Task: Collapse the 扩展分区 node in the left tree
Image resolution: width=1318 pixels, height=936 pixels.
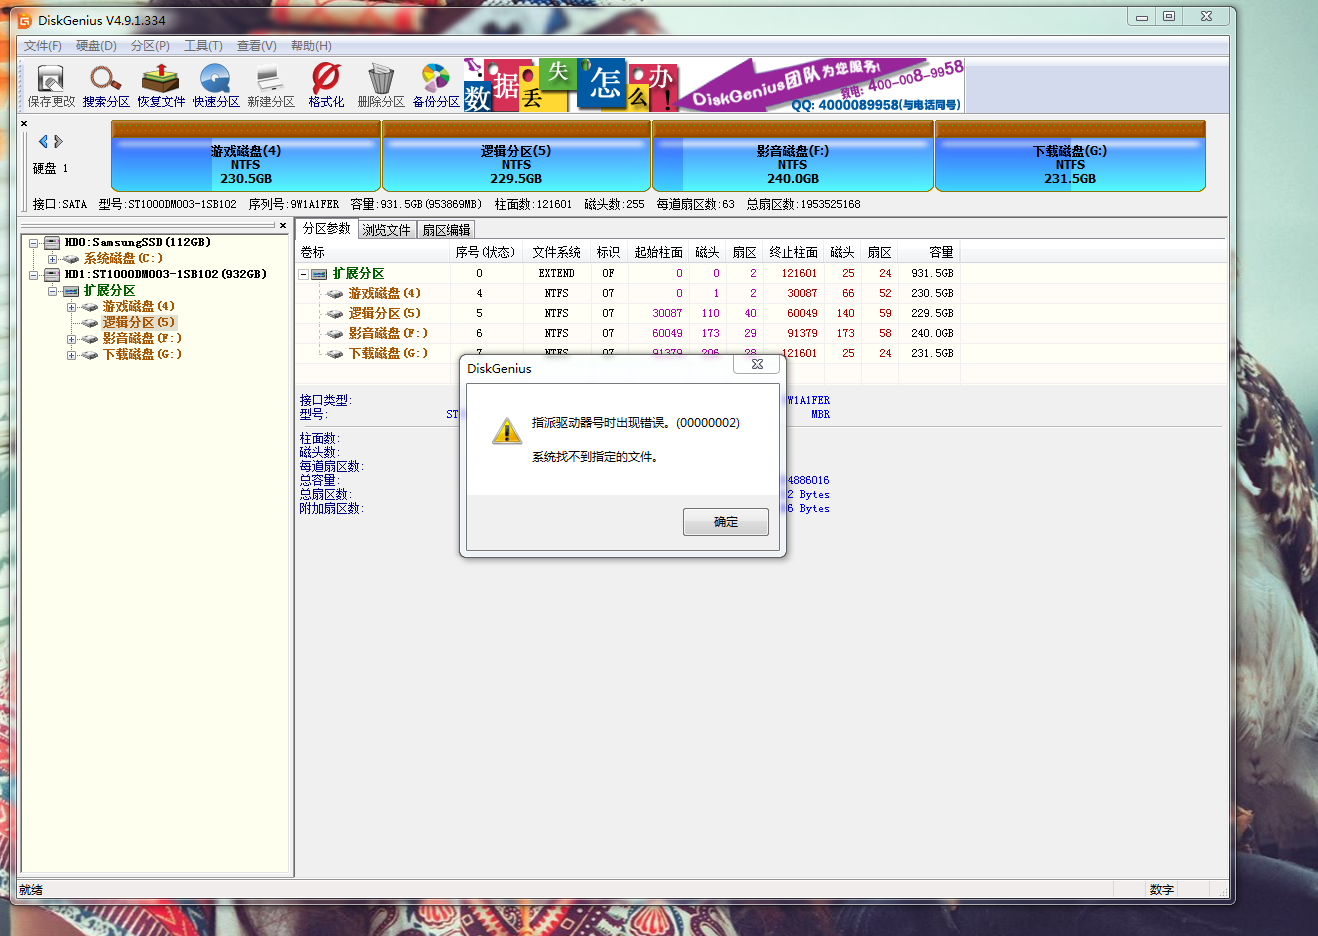Action: (x=52, y=291)
